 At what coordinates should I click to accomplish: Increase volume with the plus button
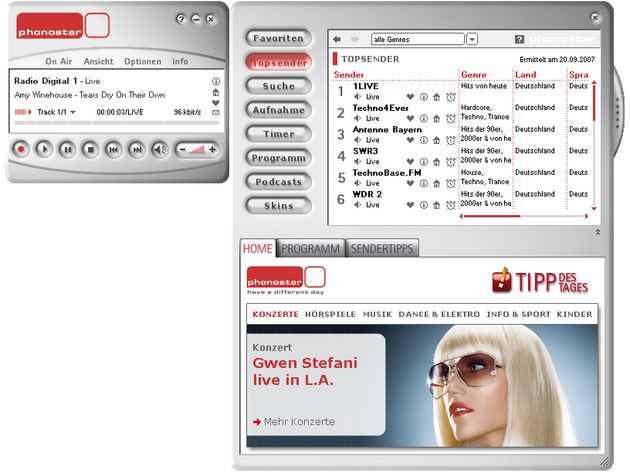tap(213, 150)
